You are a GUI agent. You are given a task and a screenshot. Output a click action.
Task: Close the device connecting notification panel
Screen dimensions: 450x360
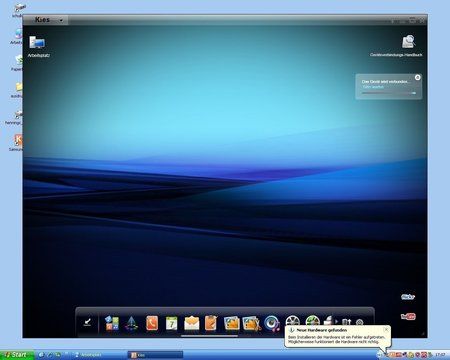tap(417, 77)
